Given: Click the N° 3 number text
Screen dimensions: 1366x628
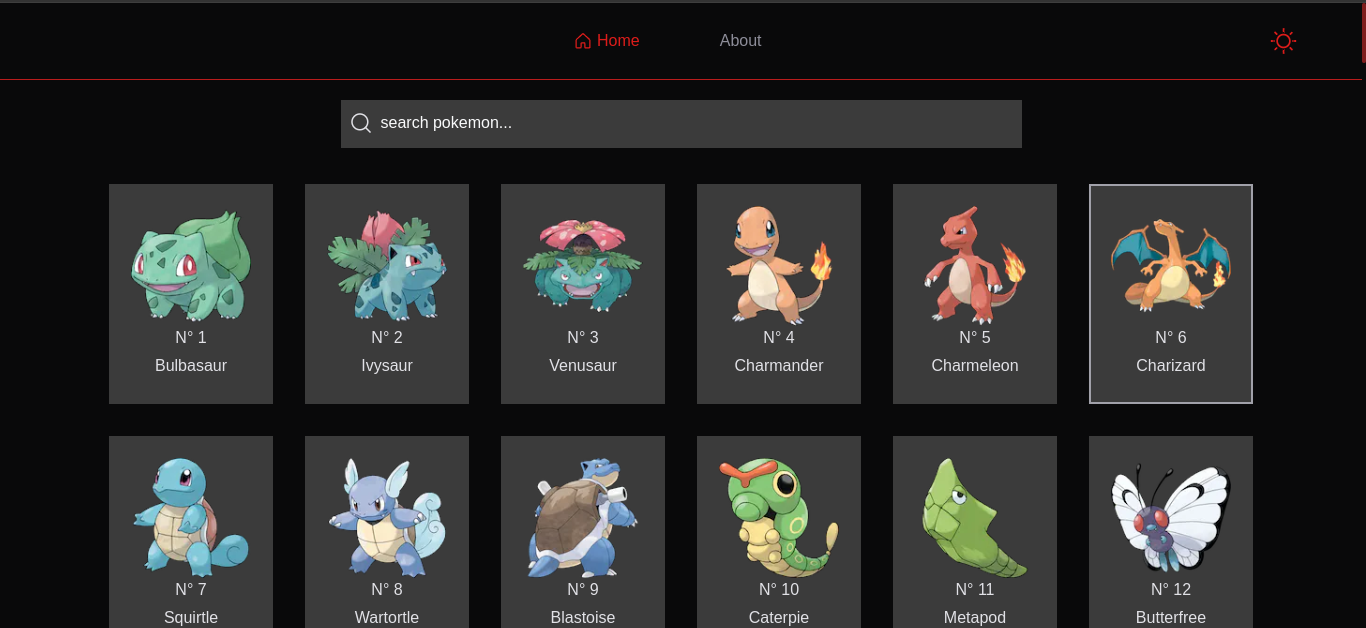Looking at the screenshot, I should (x=583, y=338).
